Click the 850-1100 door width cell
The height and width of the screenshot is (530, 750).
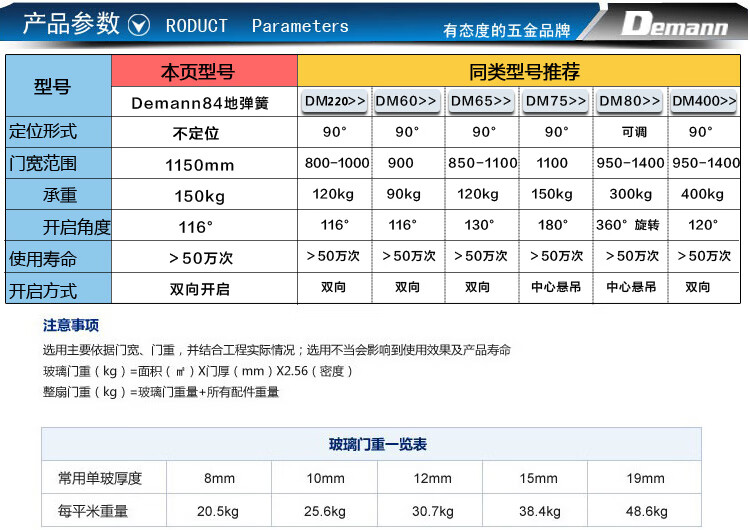coord(482,163)
